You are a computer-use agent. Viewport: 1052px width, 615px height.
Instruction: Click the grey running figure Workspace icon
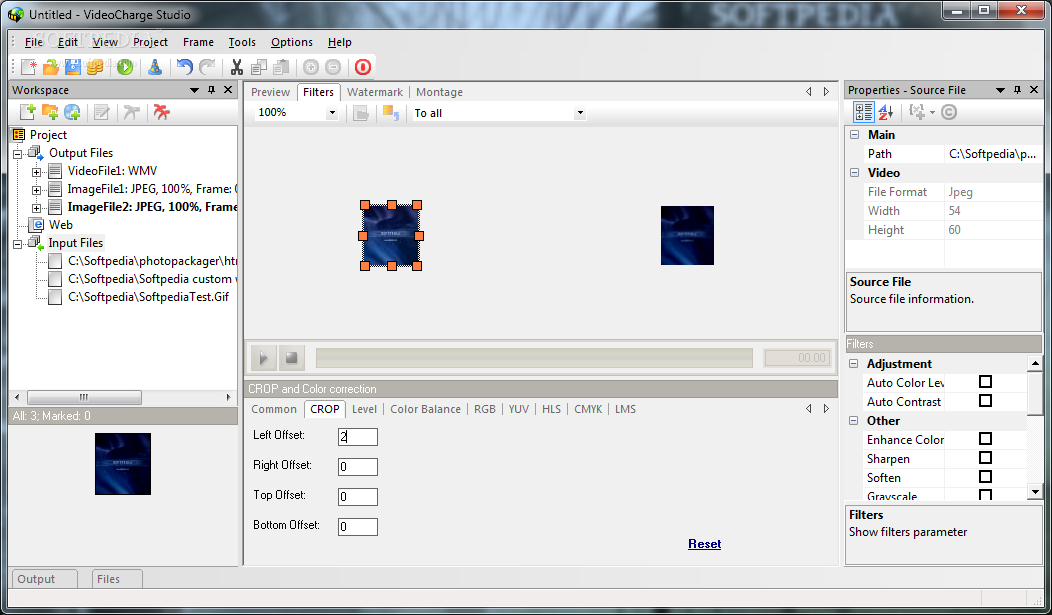tap(132, 112)
